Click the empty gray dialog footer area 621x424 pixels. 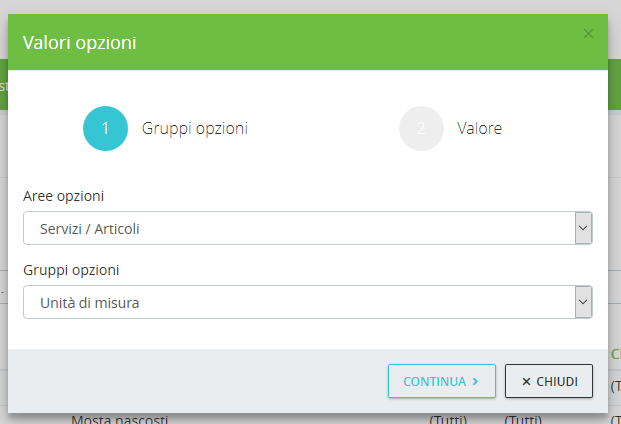pyautogui.click(x=200, y=380)
